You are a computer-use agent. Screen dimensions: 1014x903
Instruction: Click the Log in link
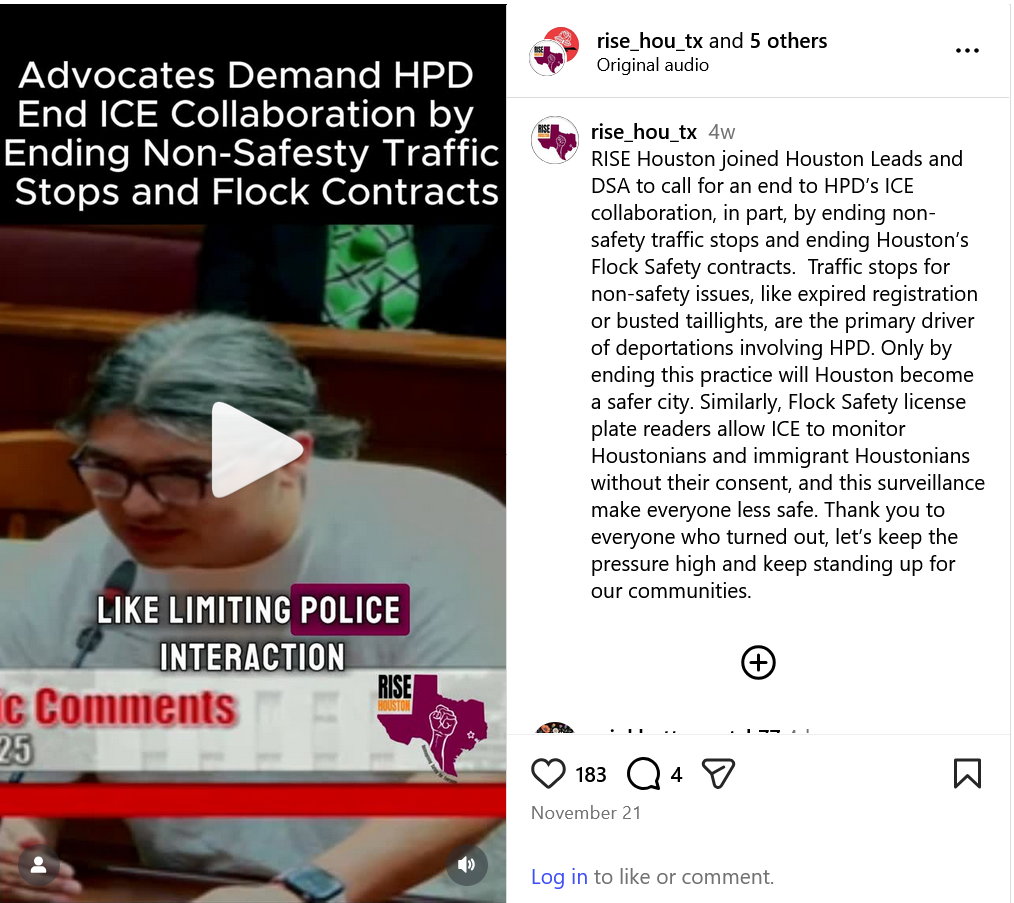click(x=559, y=876)
